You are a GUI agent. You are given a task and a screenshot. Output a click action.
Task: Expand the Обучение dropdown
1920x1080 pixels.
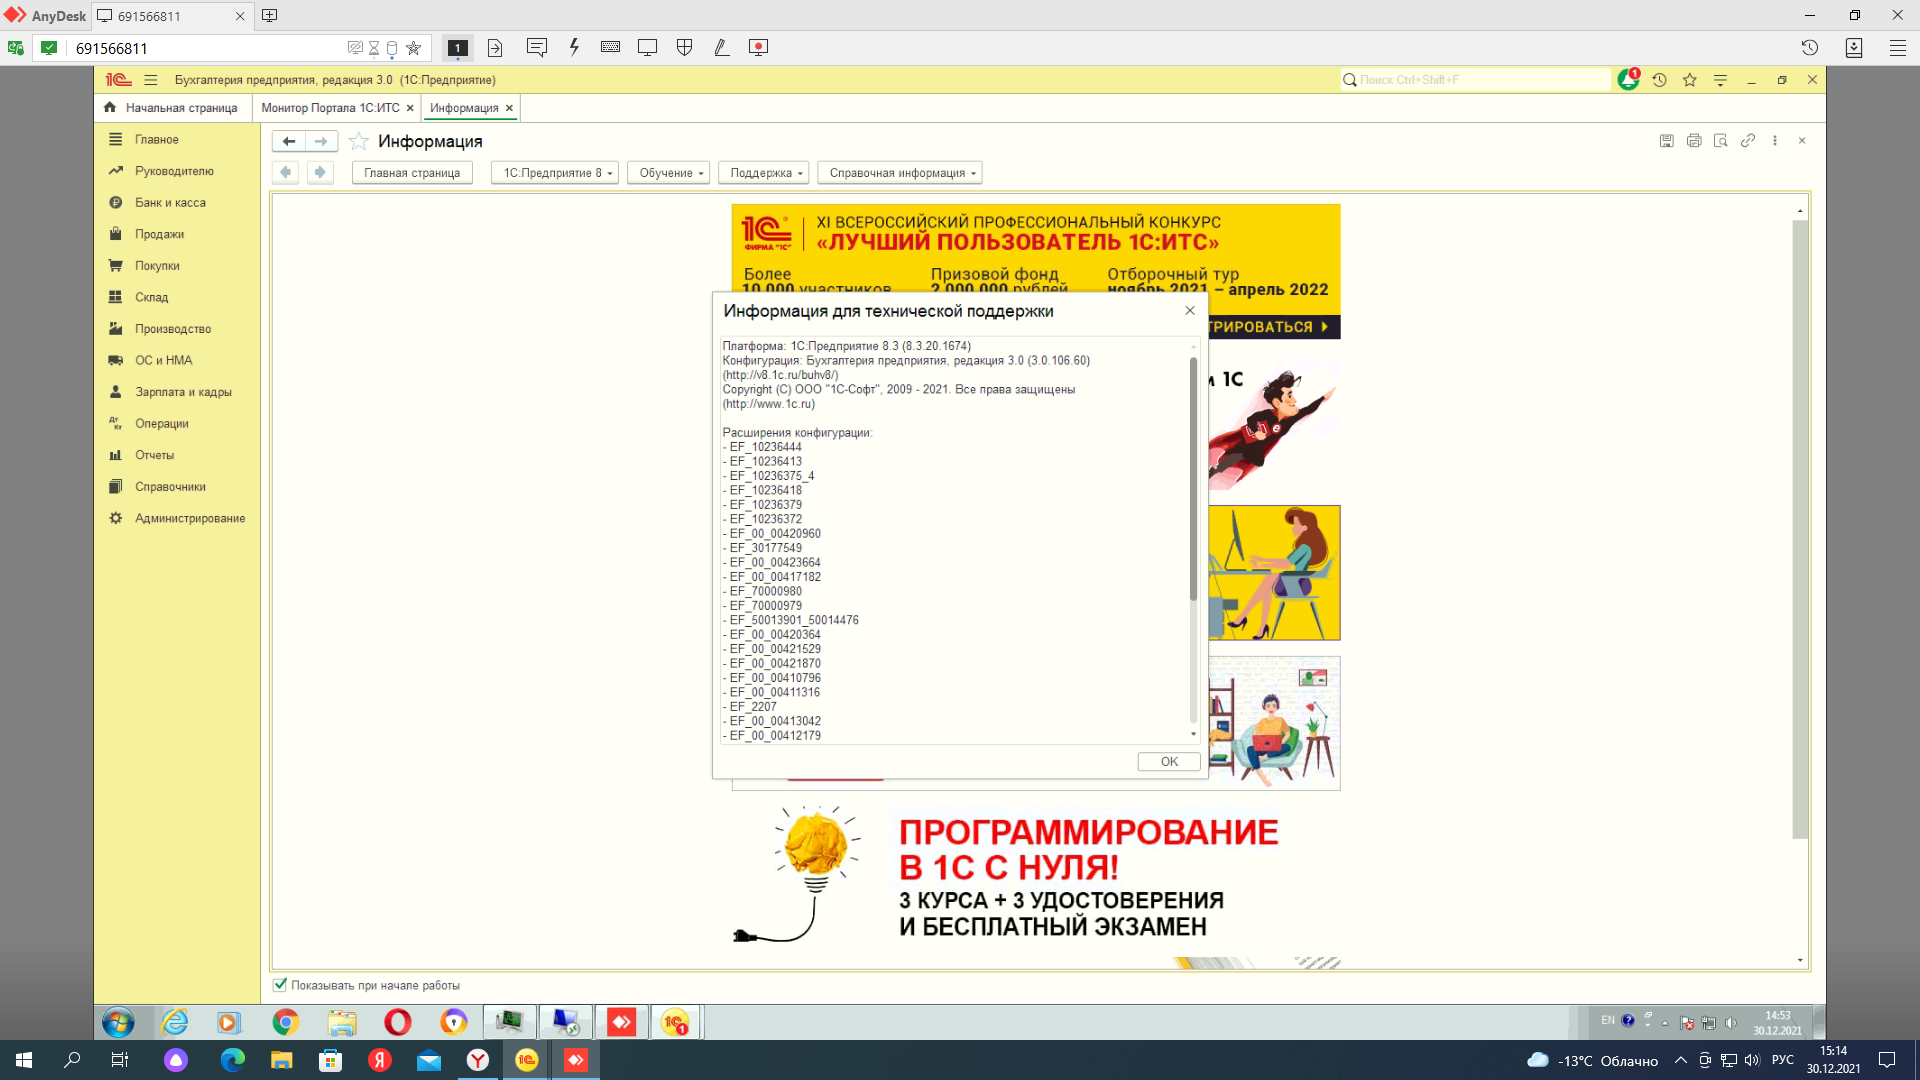pyautogui.click(x=669, y=173)
